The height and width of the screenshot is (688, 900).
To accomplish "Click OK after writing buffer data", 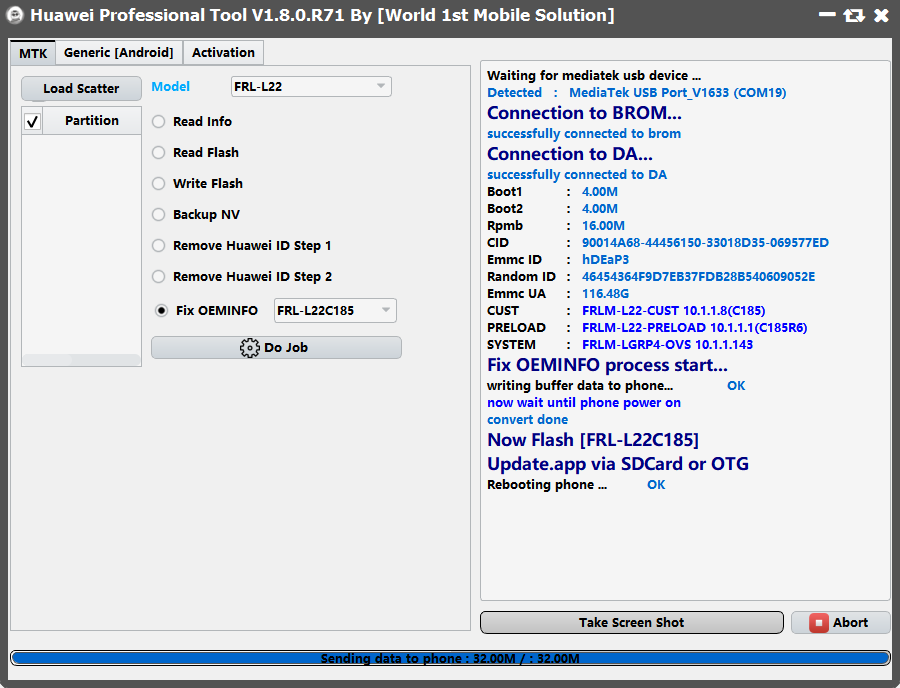I will pyautogui.click(x=736, y=386).
